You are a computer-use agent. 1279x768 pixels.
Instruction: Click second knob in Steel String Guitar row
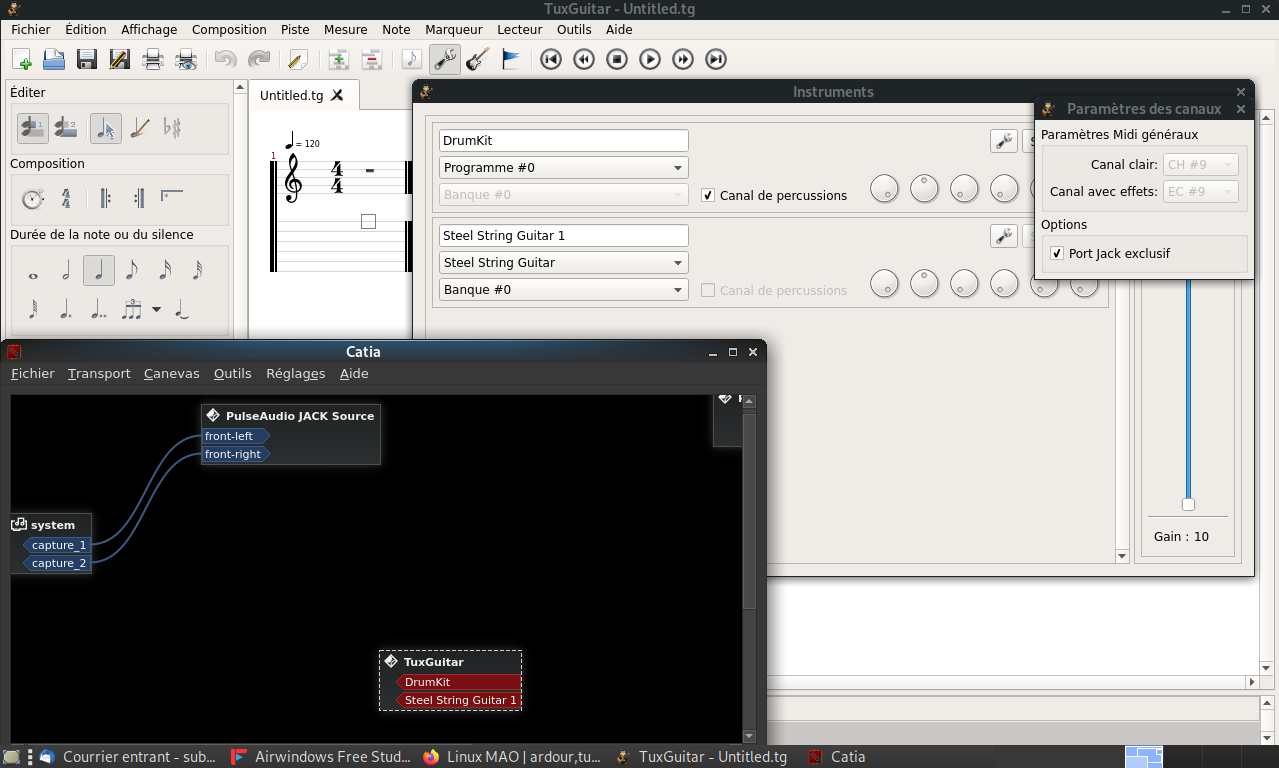(925, 283)
